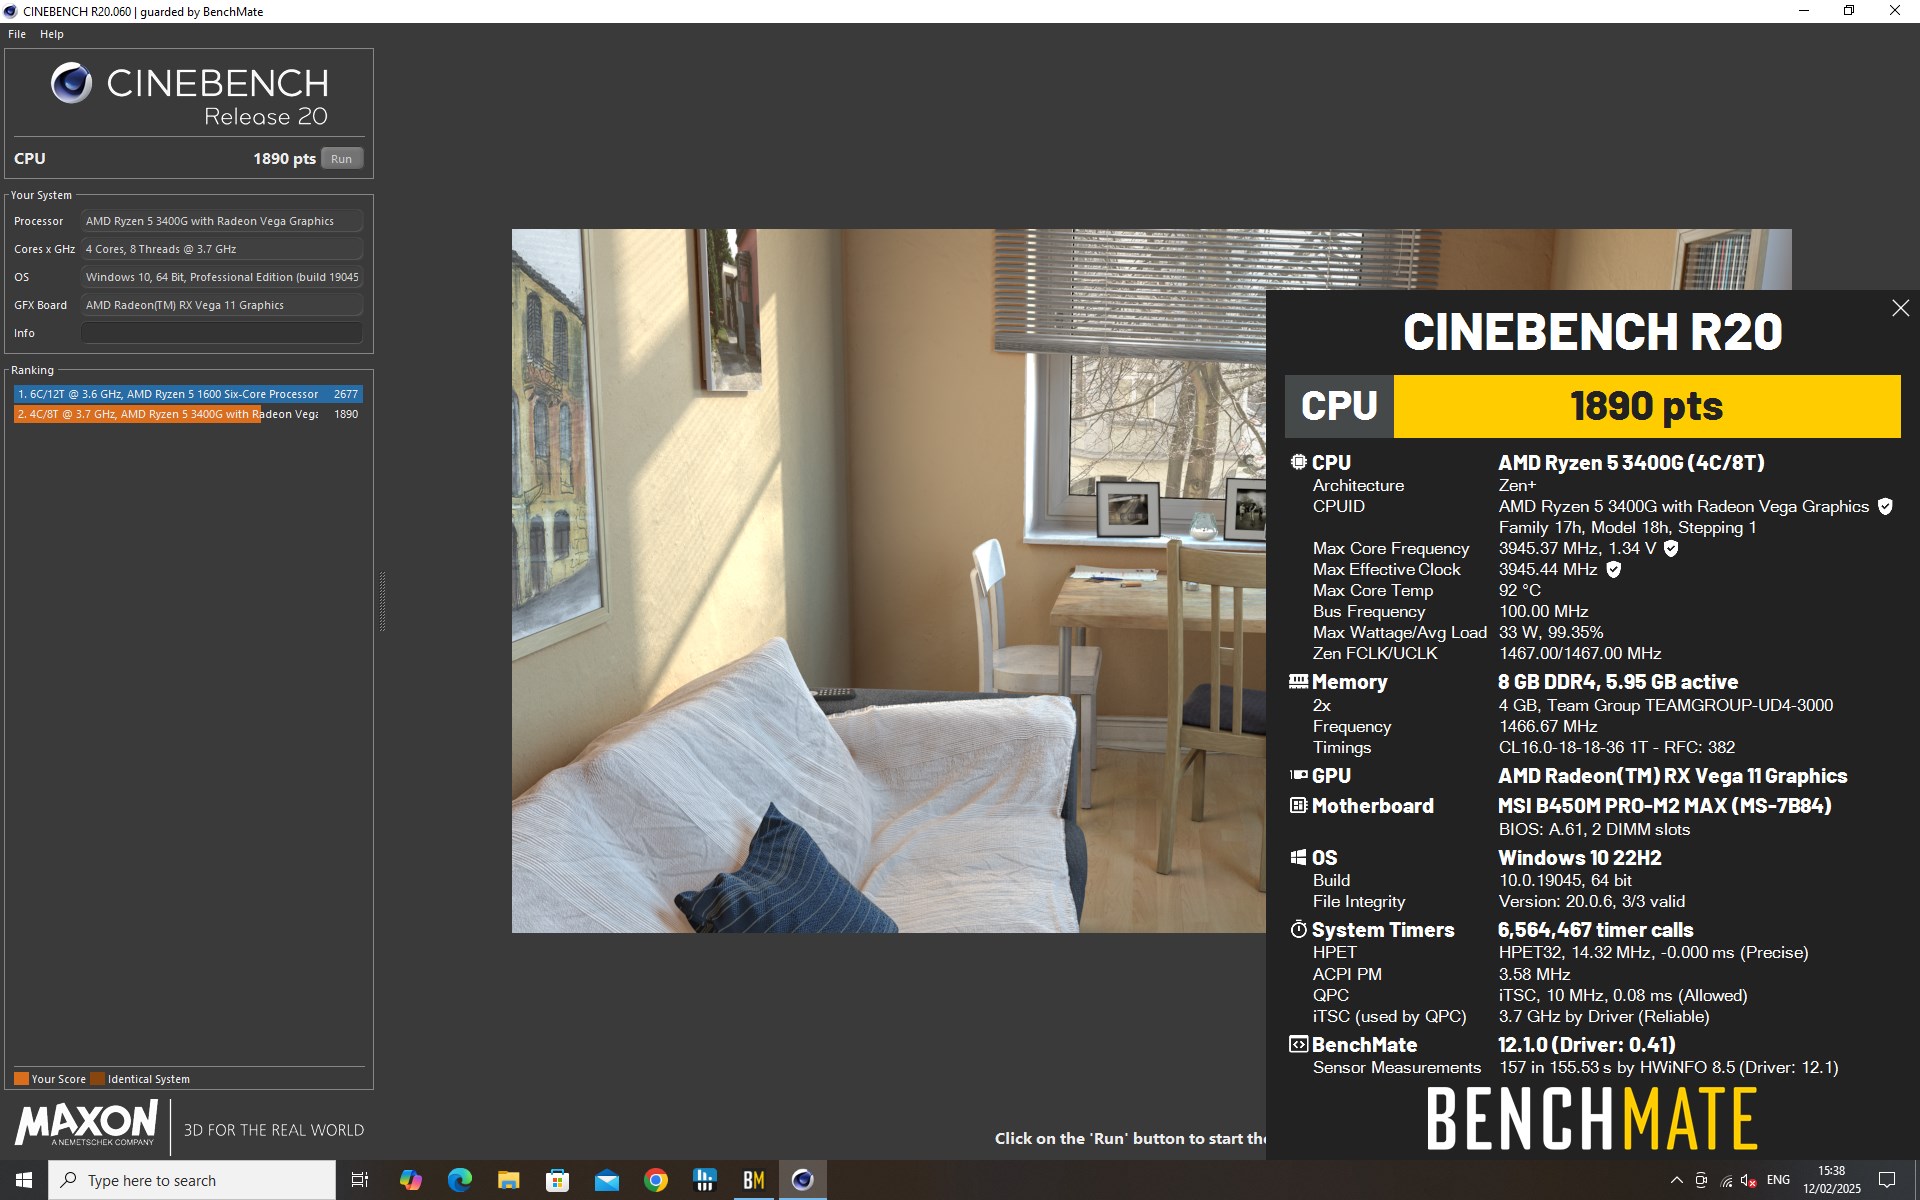This screenshot has width=1920, height=1200.
Task: Click the 'CL16.0-18-18-36 1T - RFC: 382' timings
Action: (x=1616, y=747)
